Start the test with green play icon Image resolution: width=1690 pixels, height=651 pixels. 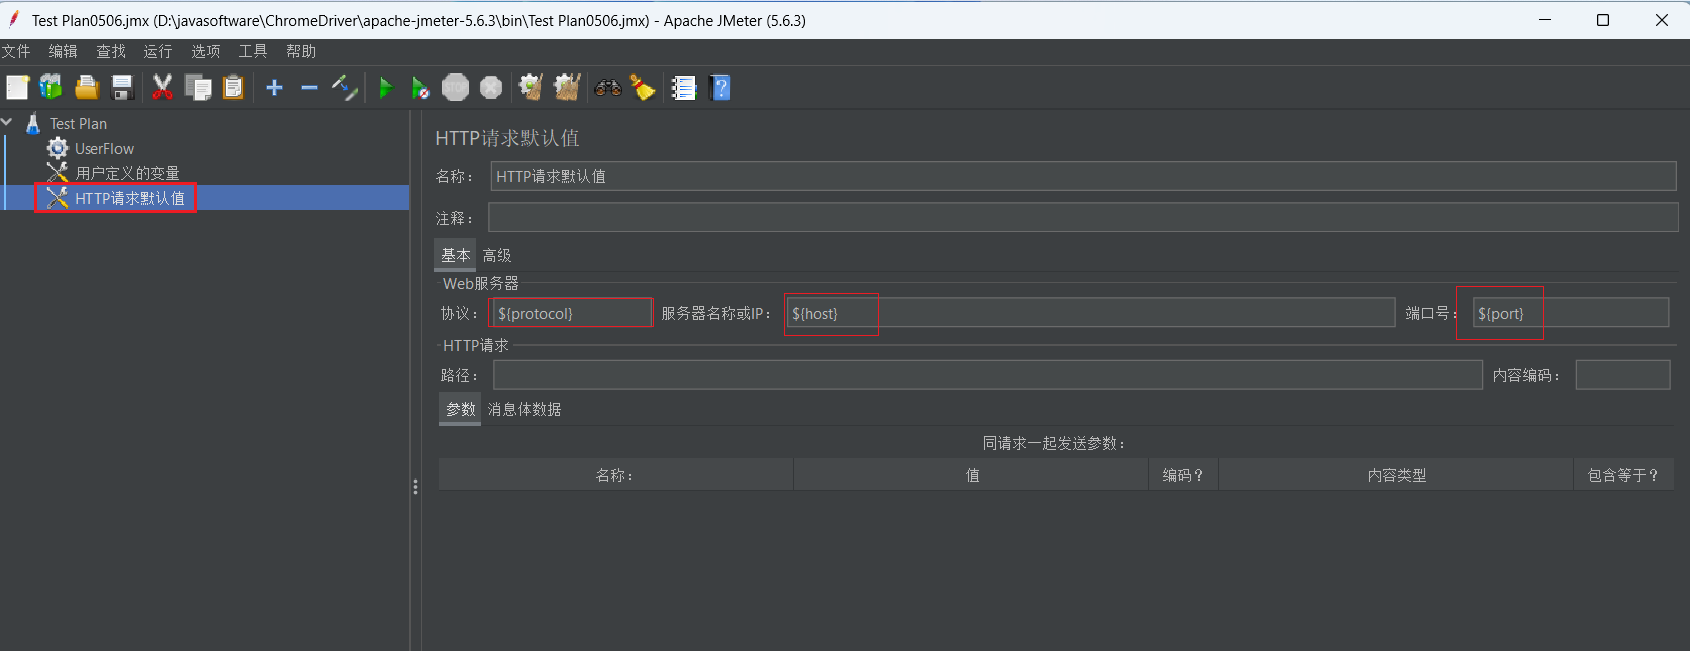click(386, 88)
